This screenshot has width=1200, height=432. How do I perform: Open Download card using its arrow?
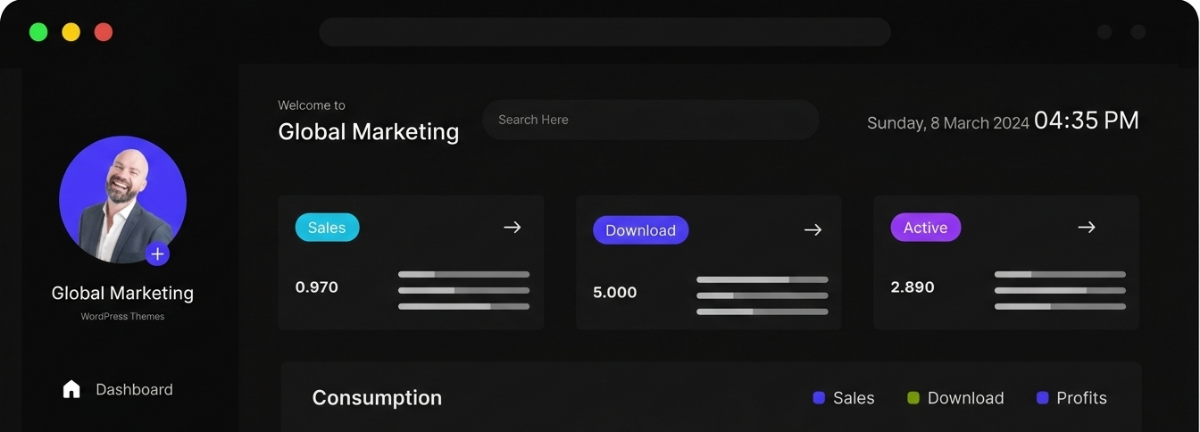(813, 230)
